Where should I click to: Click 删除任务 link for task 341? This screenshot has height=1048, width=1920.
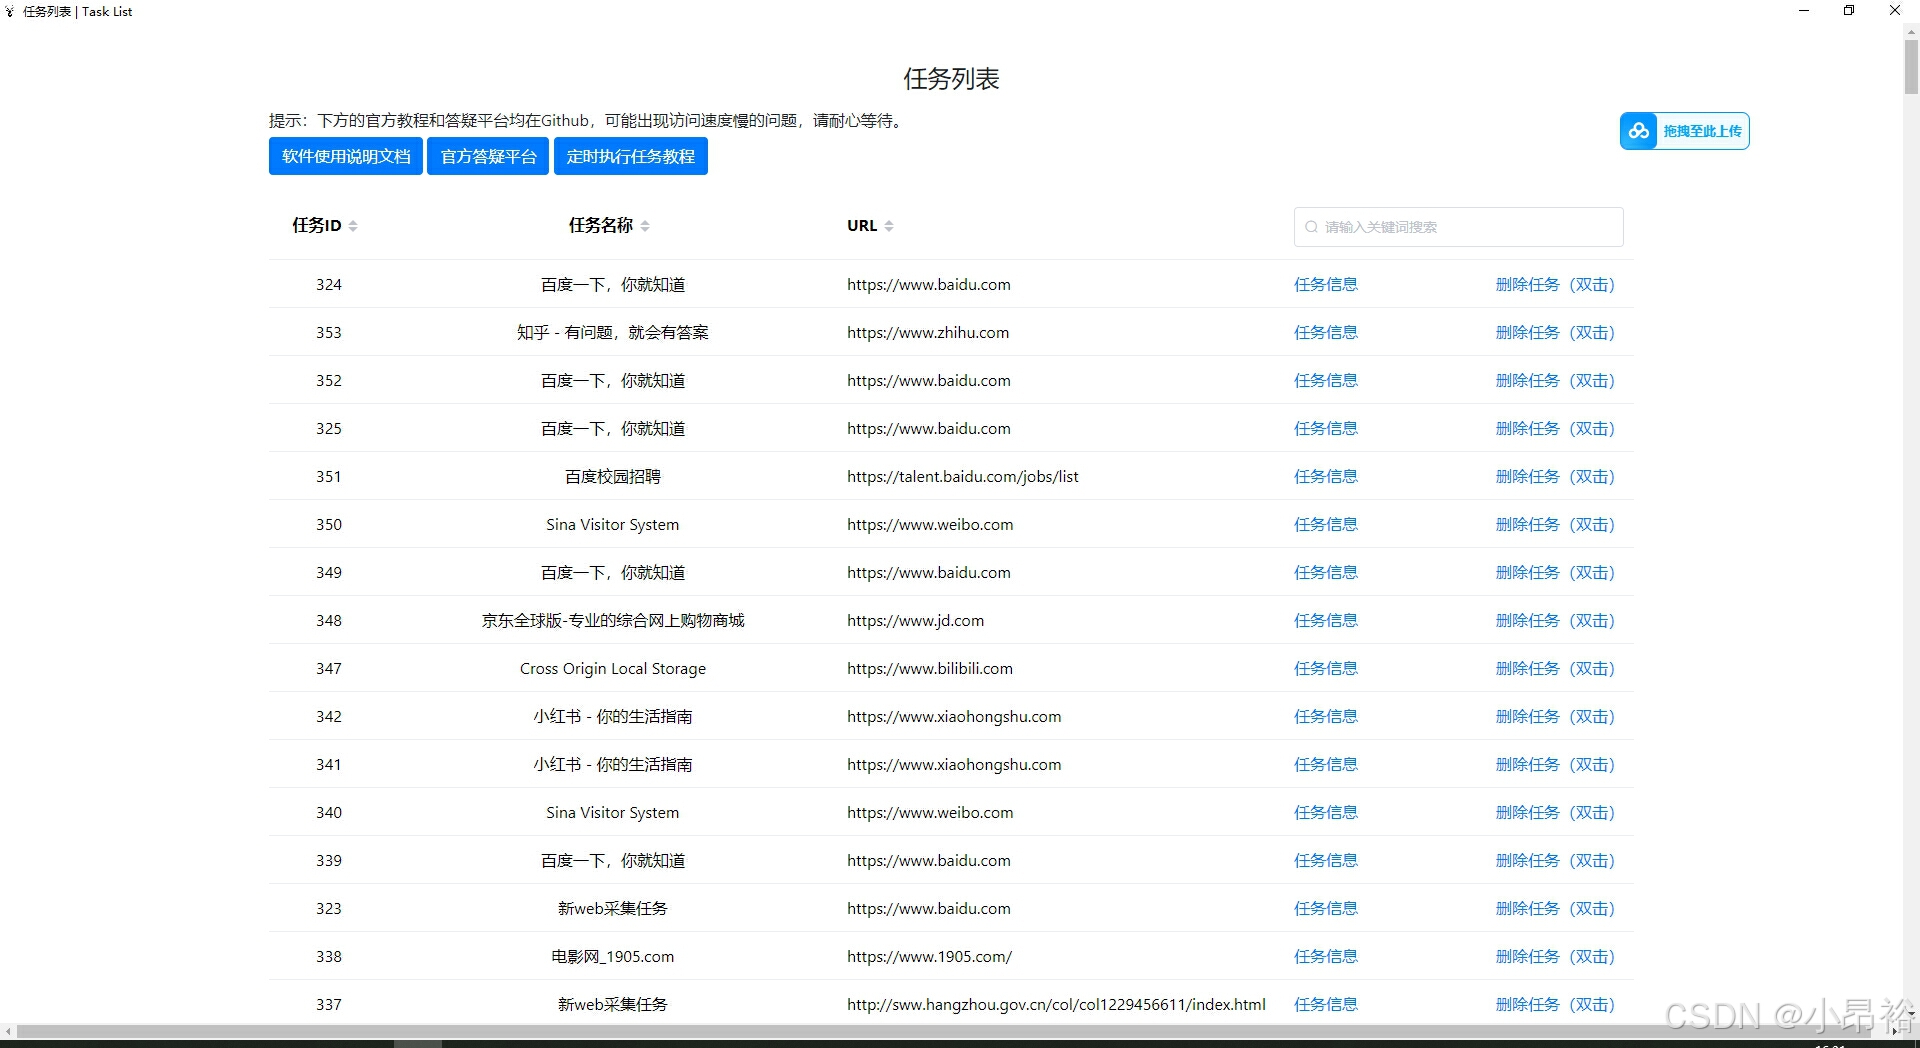point(1555,765)
